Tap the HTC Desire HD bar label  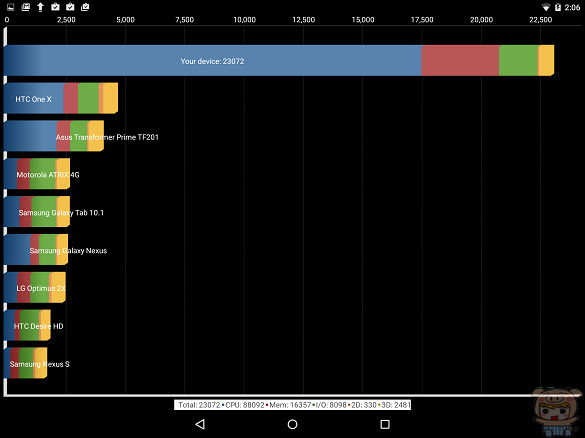click(38, 326)
